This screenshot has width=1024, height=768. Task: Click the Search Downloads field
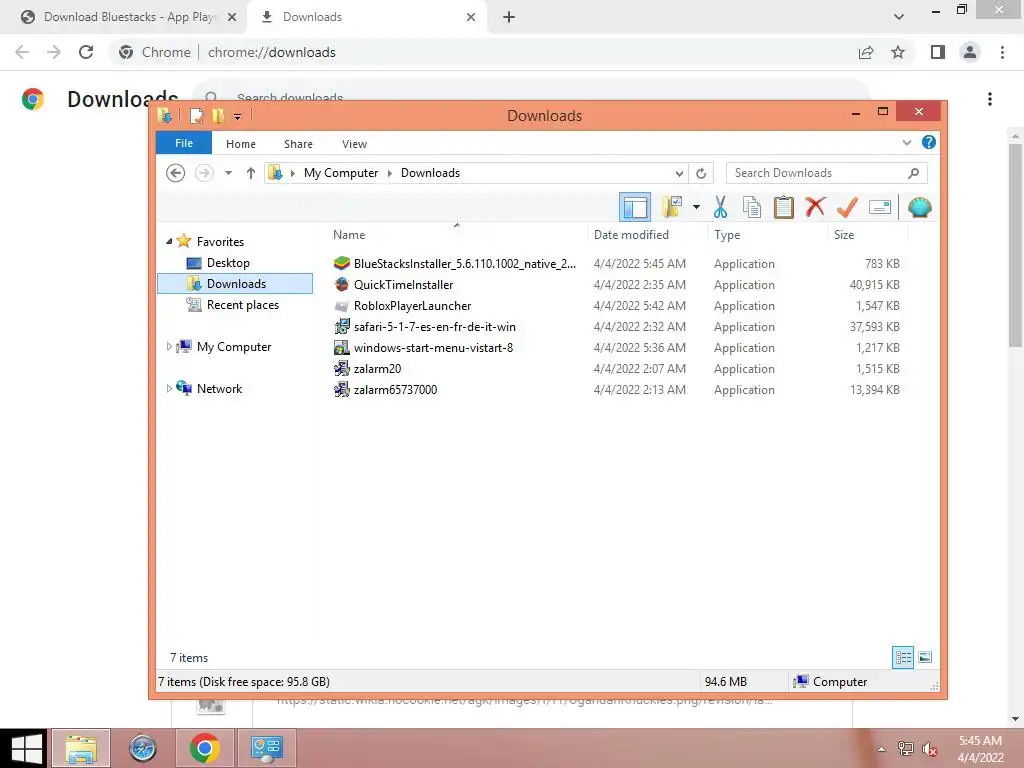[x=826, y=173]
